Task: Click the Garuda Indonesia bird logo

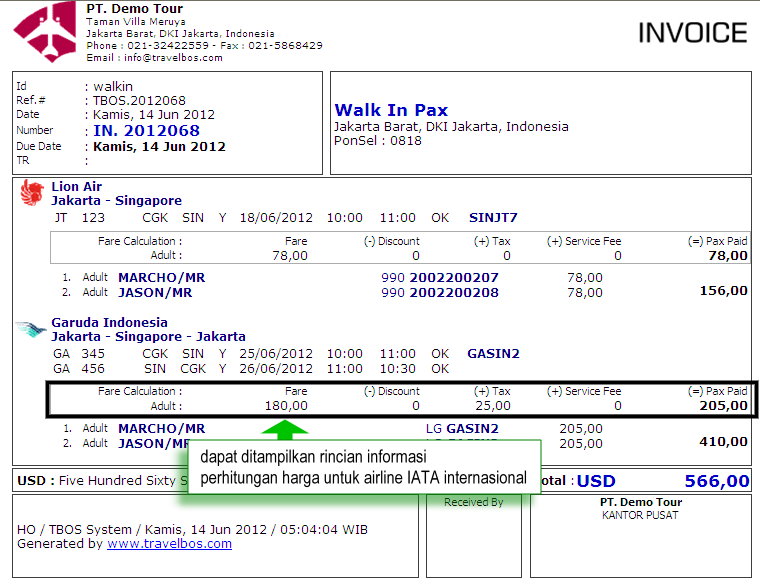Action: (x=31, y=329)
